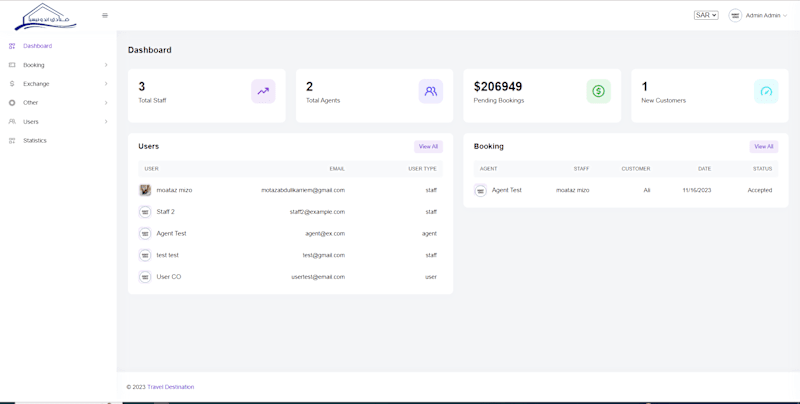The image size is (800, 404).
Task: Click the Exchange dollar icon
Action: click(x=12, y=84)
